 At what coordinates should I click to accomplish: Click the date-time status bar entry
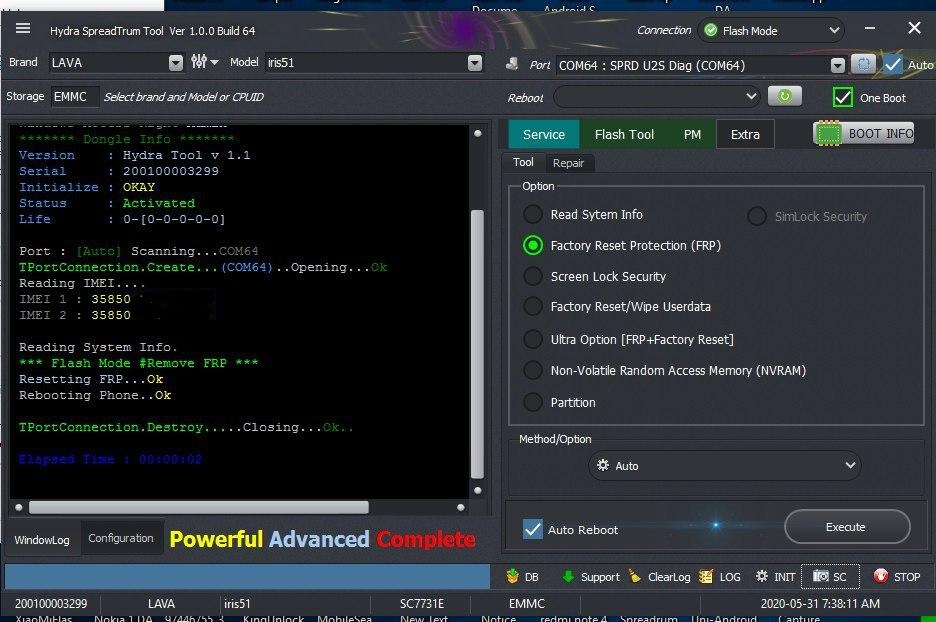820,603
